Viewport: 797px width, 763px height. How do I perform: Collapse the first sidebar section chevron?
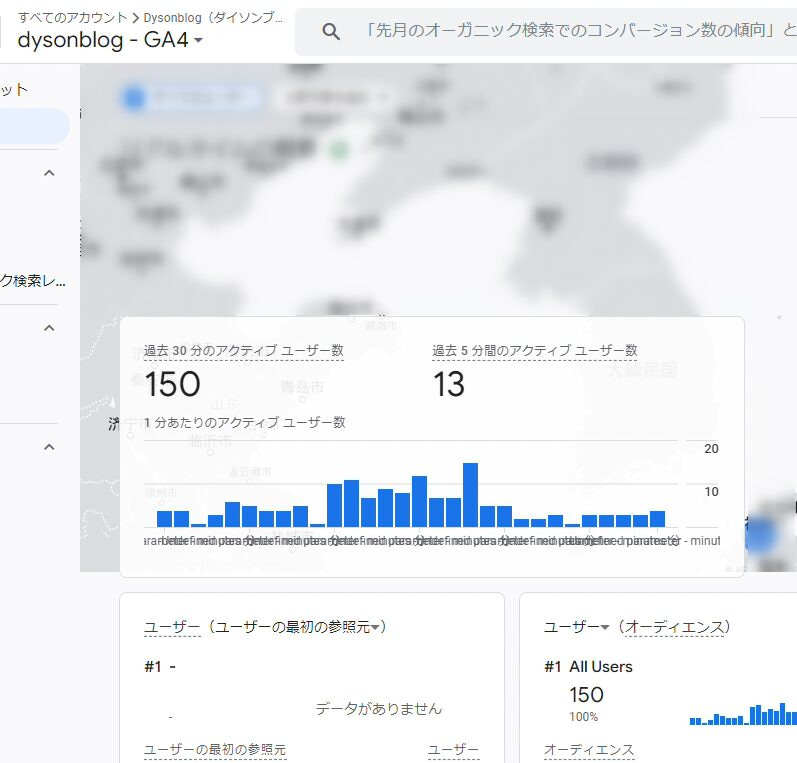click(49, 173)
